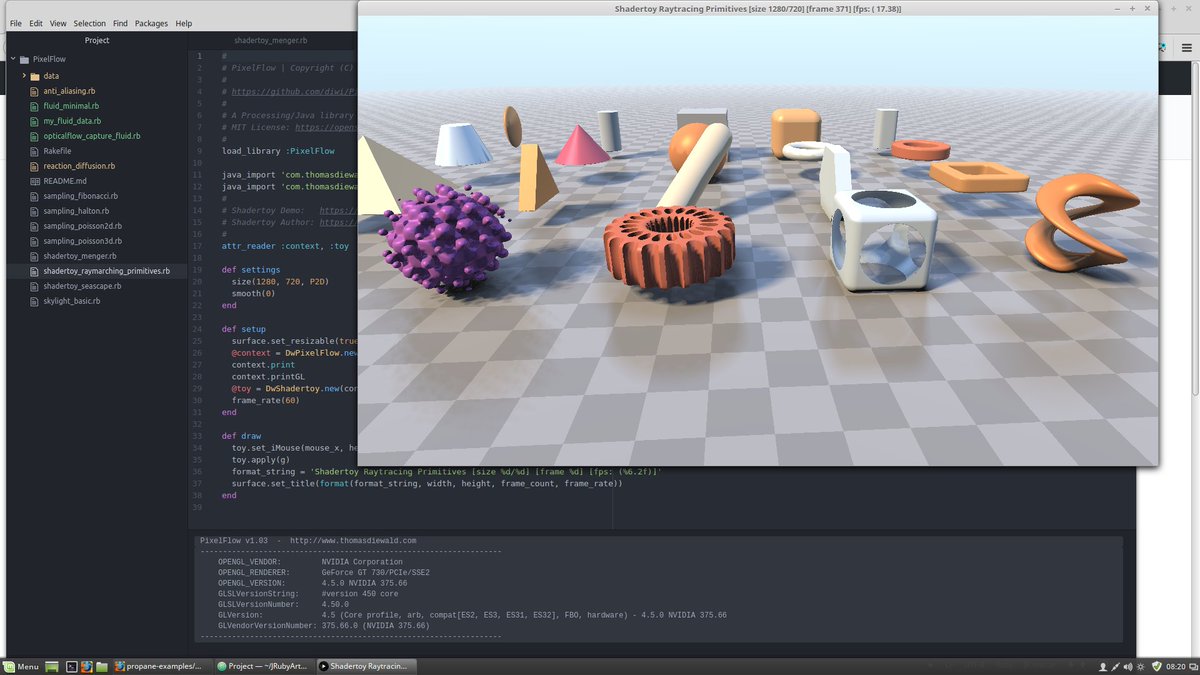This screenshot has width=1200, height=675.
Task: Click the user account icon in the system tray
Action: click(1103, 665)
